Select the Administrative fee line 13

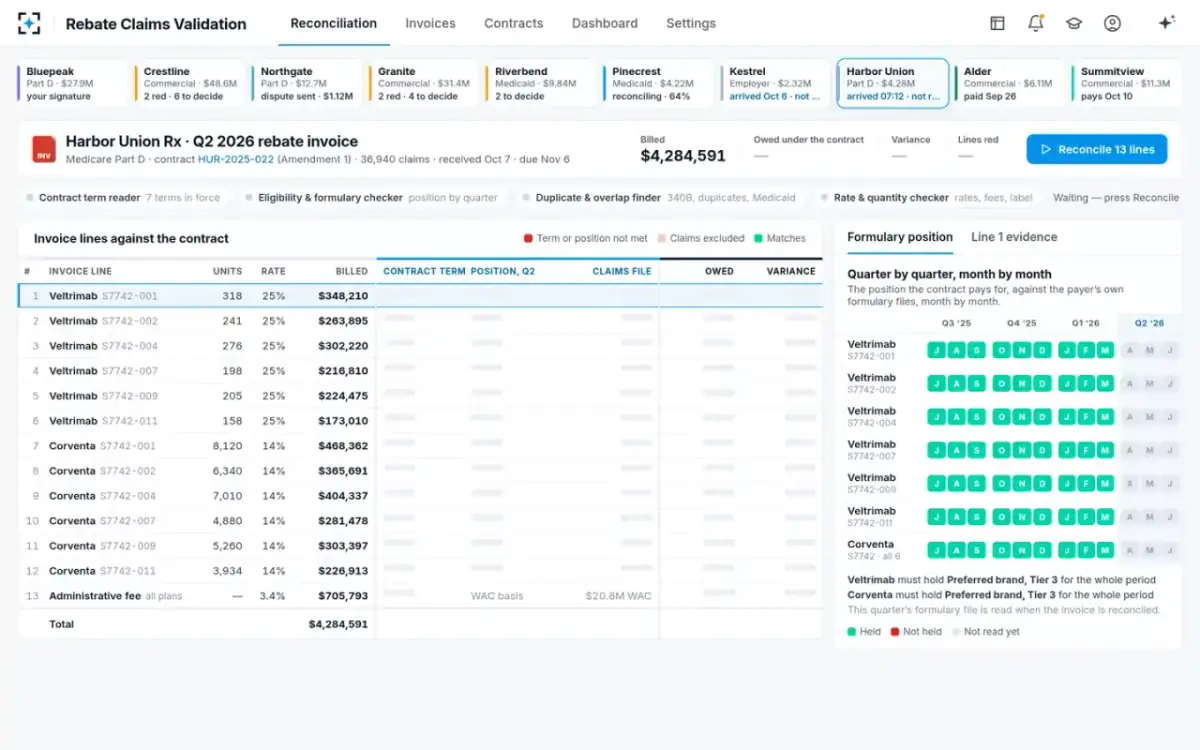pos(420,596)
